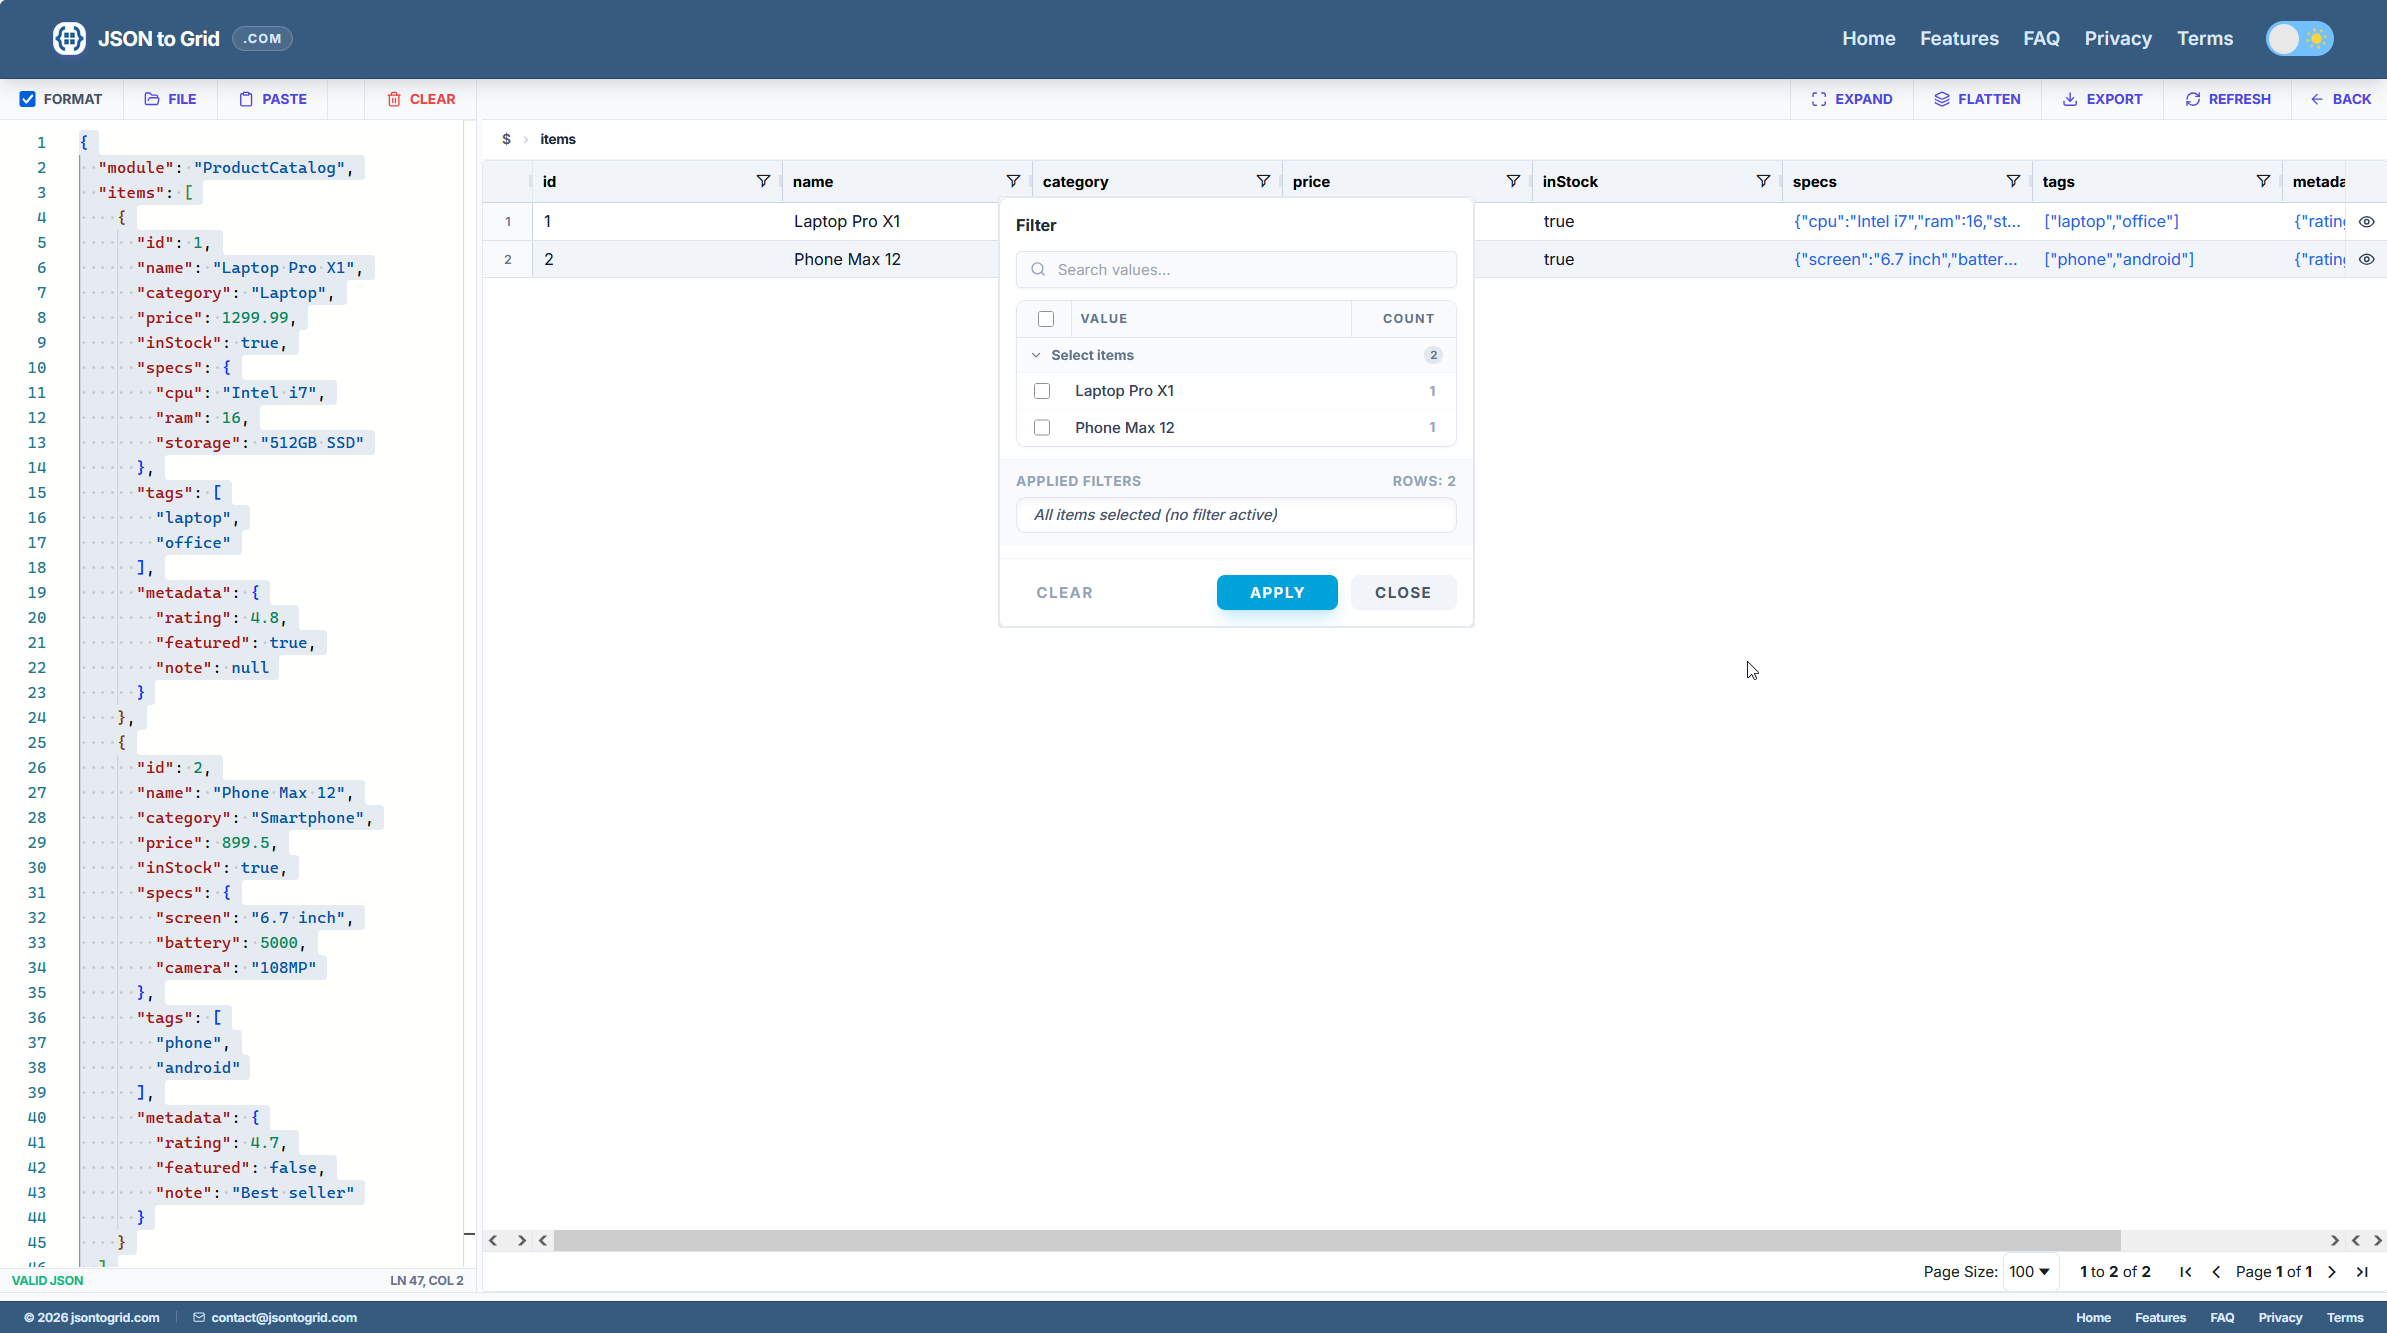
Task: Click EXPAND grid button
Action: click(1852, 99)
